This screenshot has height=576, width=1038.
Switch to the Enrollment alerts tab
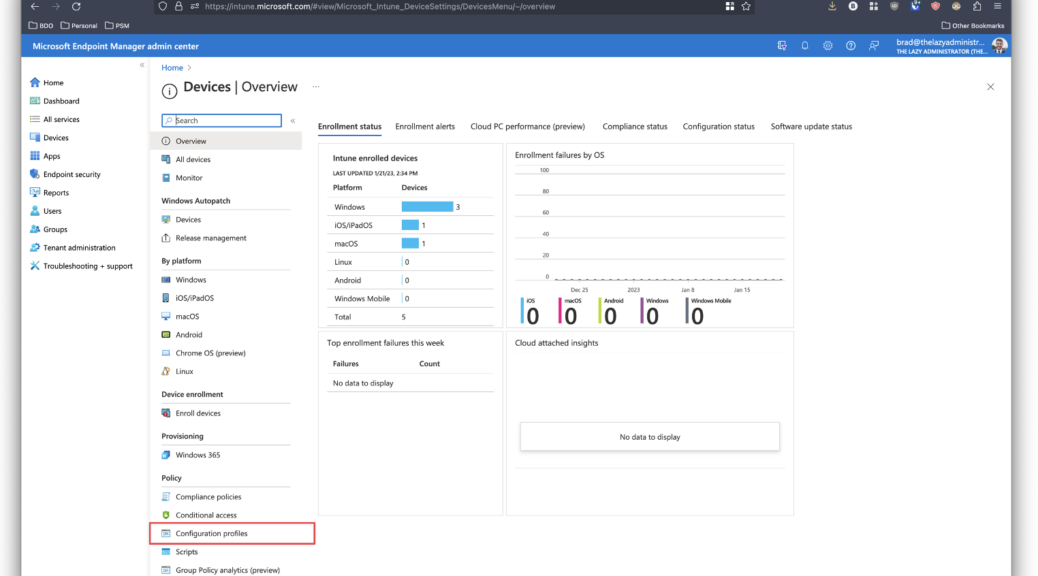pyautogui.click(x=425, y=126)
